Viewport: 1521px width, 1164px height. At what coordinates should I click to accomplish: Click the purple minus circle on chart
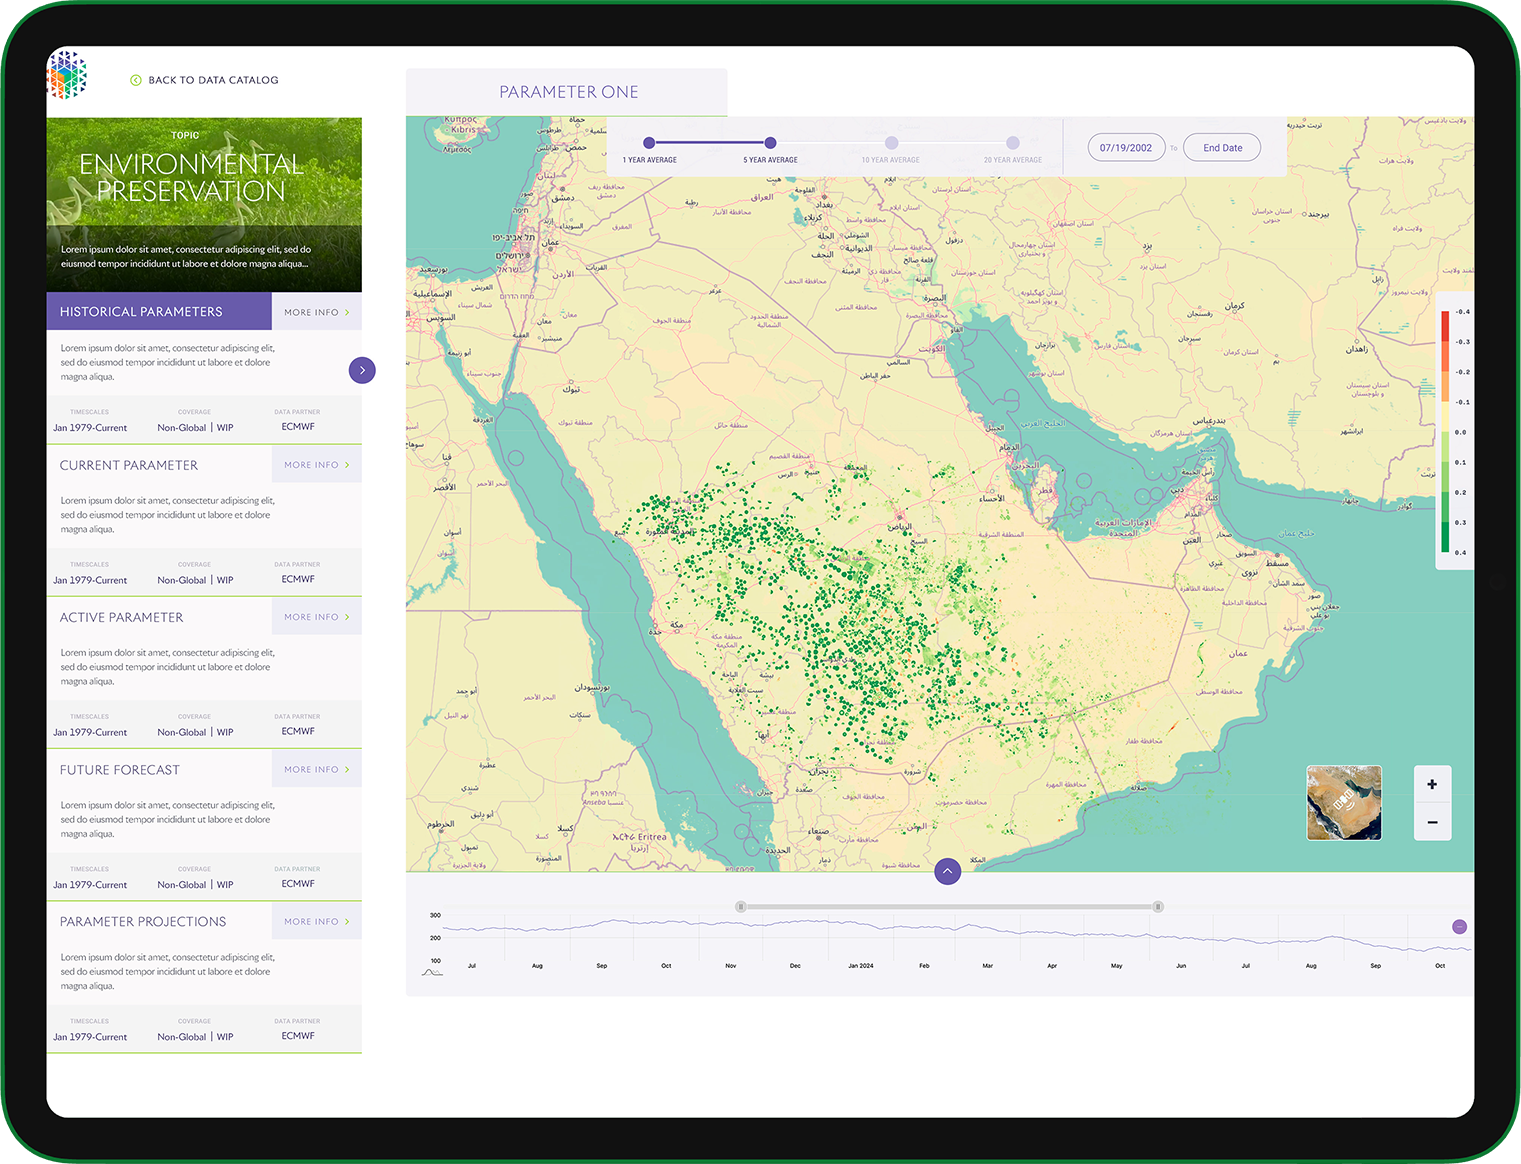click(x=1459, y=927)
